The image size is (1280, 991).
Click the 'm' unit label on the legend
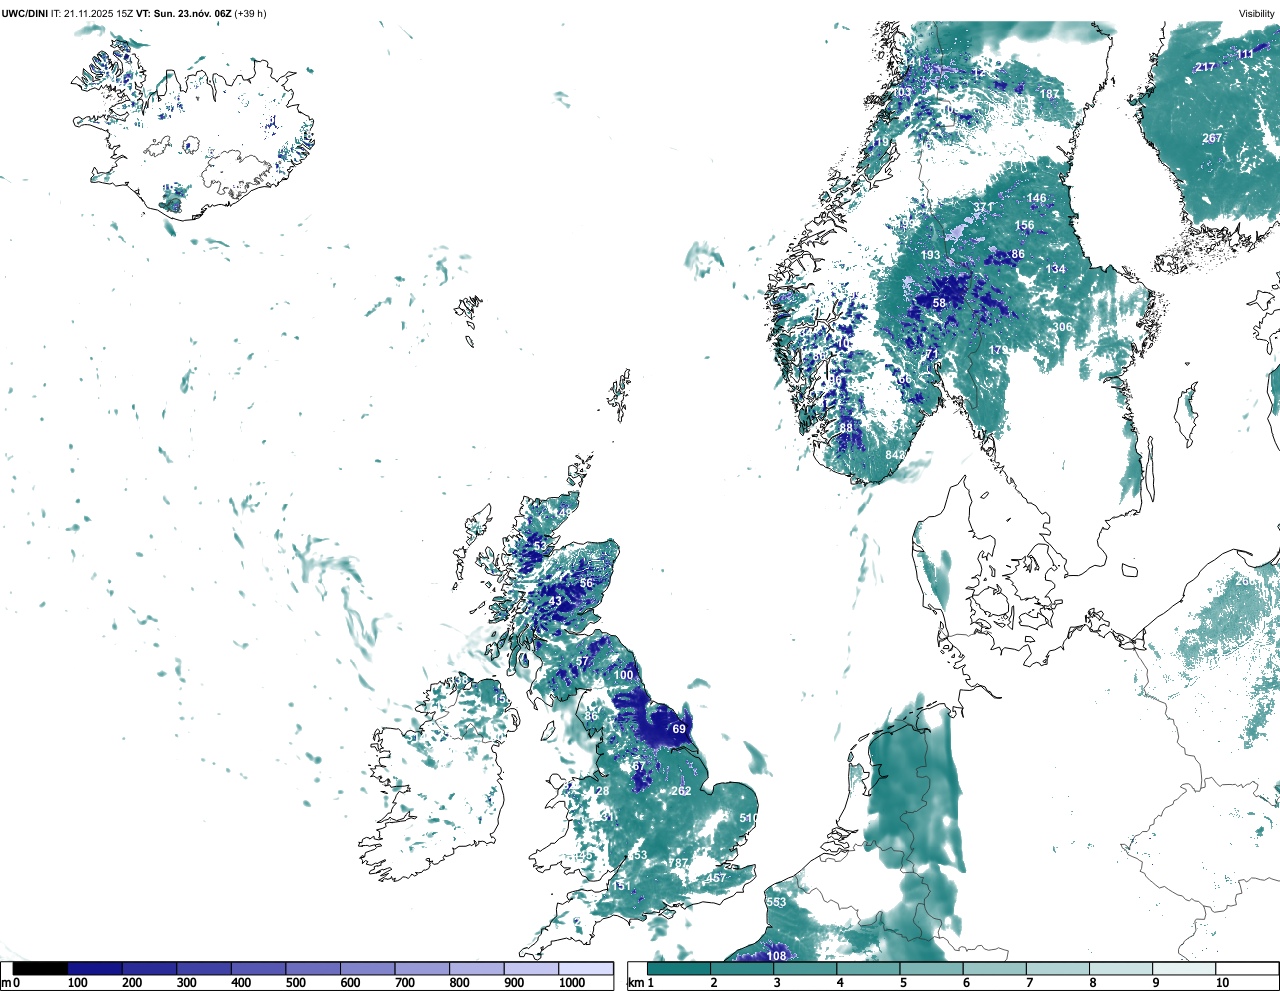tap(6, 983)
